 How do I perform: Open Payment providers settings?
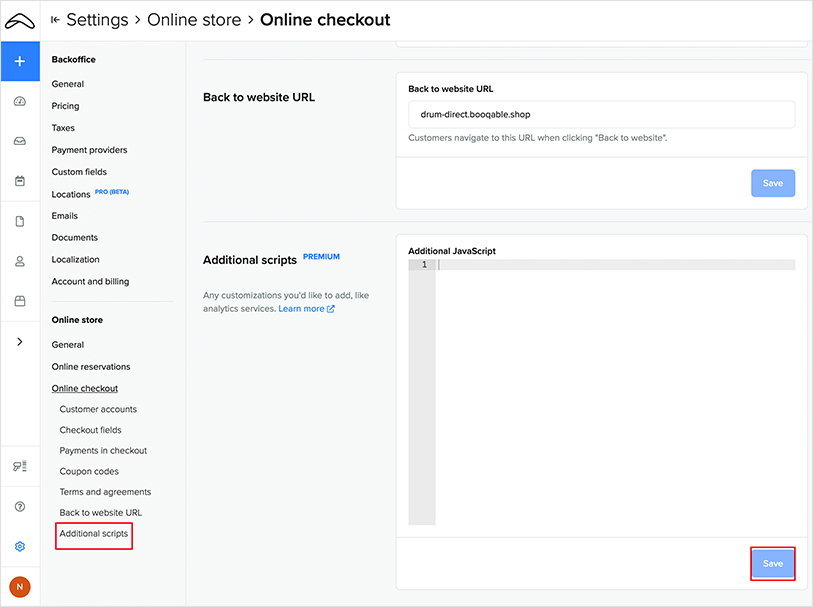[x=89, y=150]
